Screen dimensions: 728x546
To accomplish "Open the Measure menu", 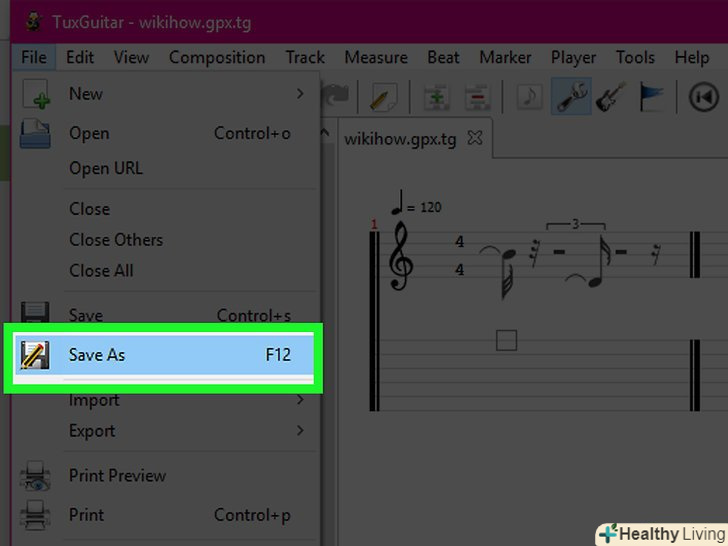I will click(x=376, y=58).
